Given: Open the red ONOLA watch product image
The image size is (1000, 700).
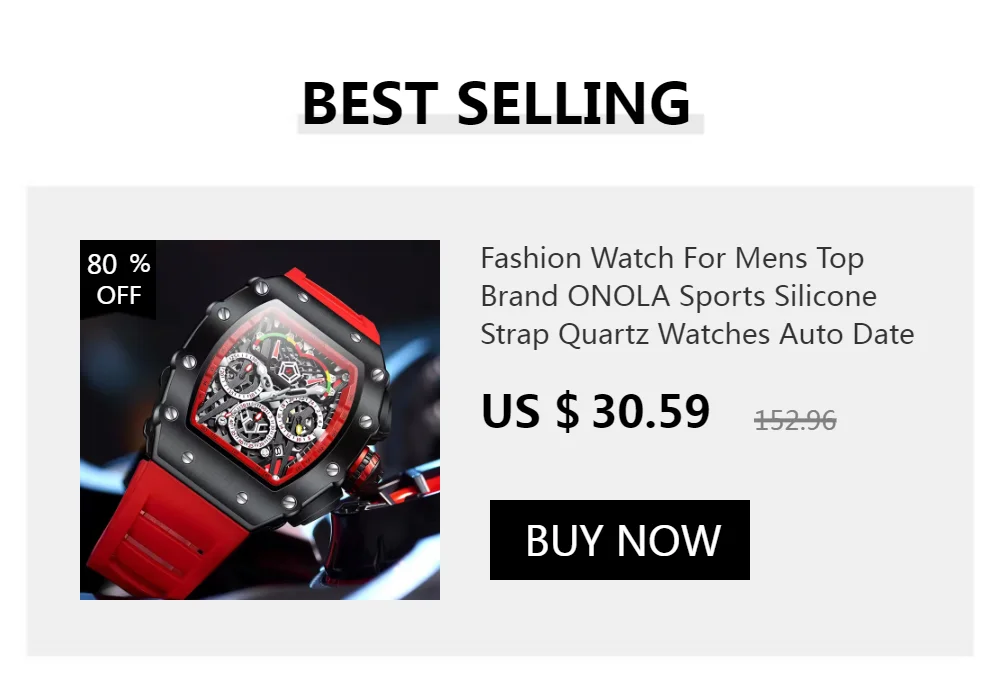Looking at the screenshot, I should [x=260, y=420].
